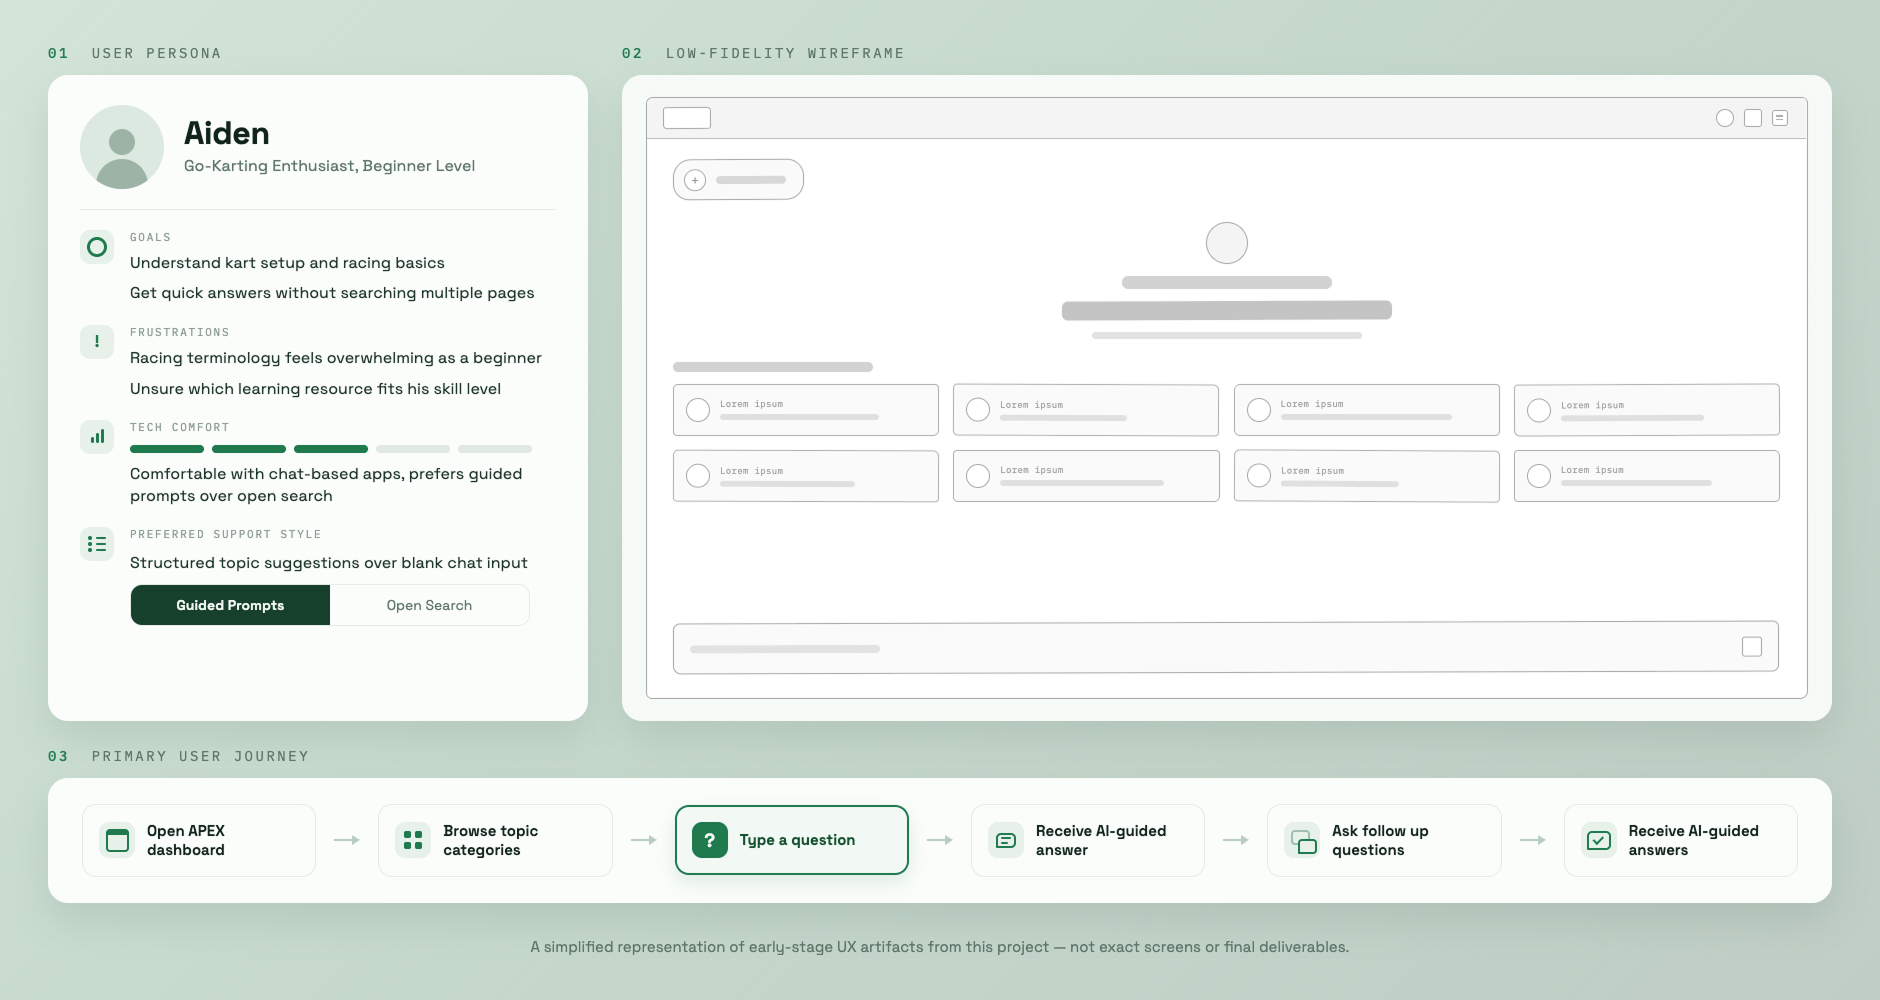Click 'Receive AI-guided answers' final step text
The width and height of the screenshot is (1880, 1000).
pos(1693,840)
